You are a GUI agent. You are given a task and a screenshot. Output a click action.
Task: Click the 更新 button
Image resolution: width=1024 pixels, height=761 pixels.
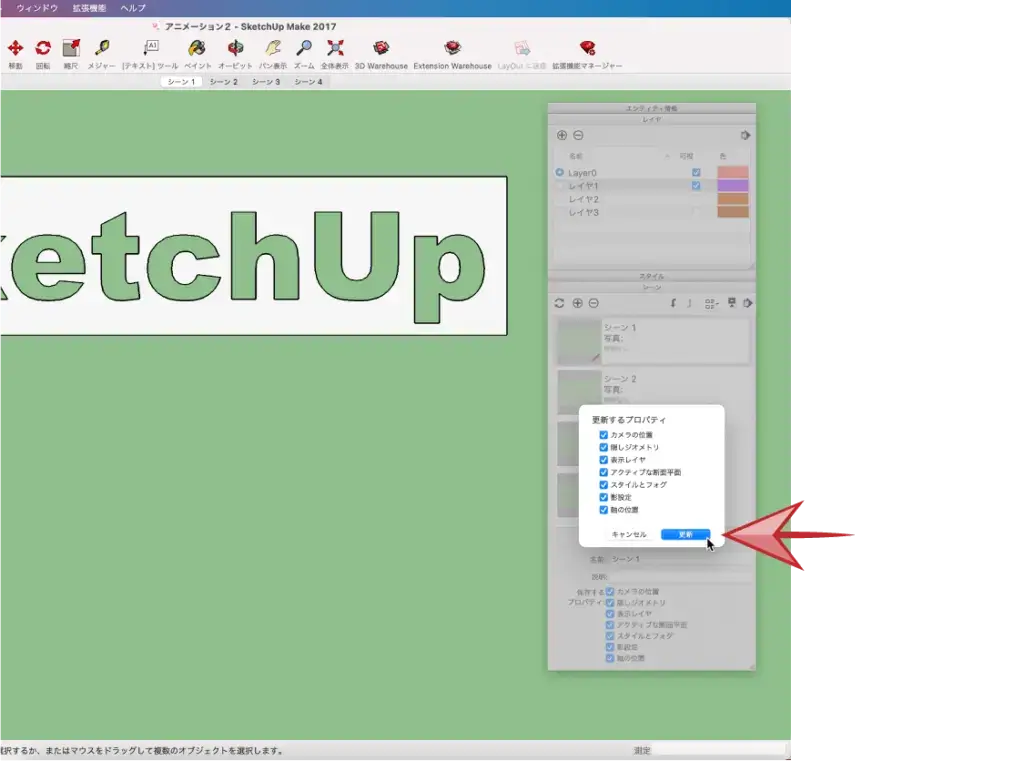click(x=685, y=535)
